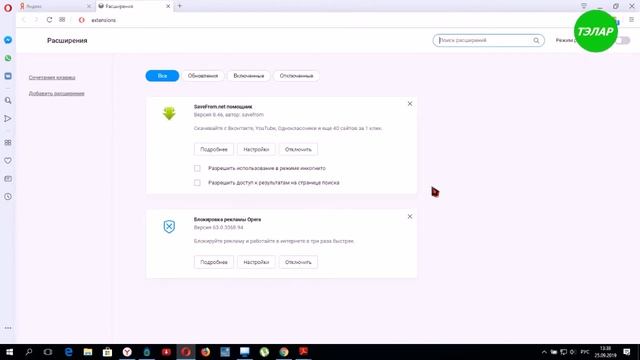The image size is (640, 360).
Task: Switch to Отключенные filter
Action: tap(296, 76)
